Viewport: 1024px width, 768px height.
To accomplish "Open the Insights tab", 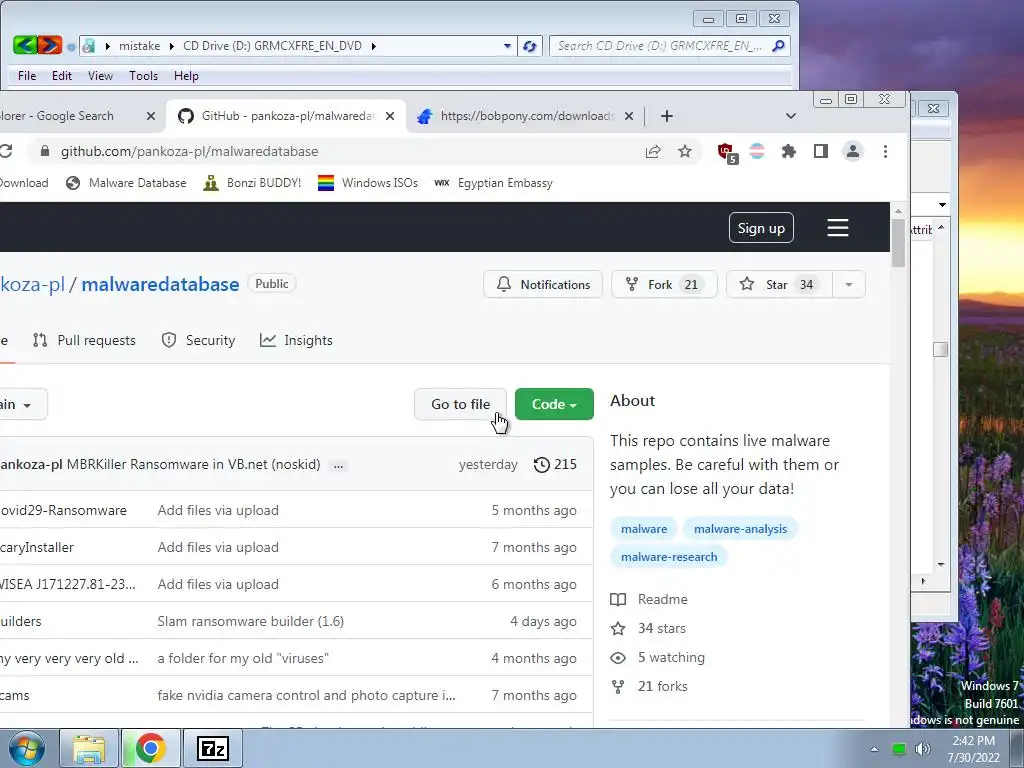I will (296, 340).
